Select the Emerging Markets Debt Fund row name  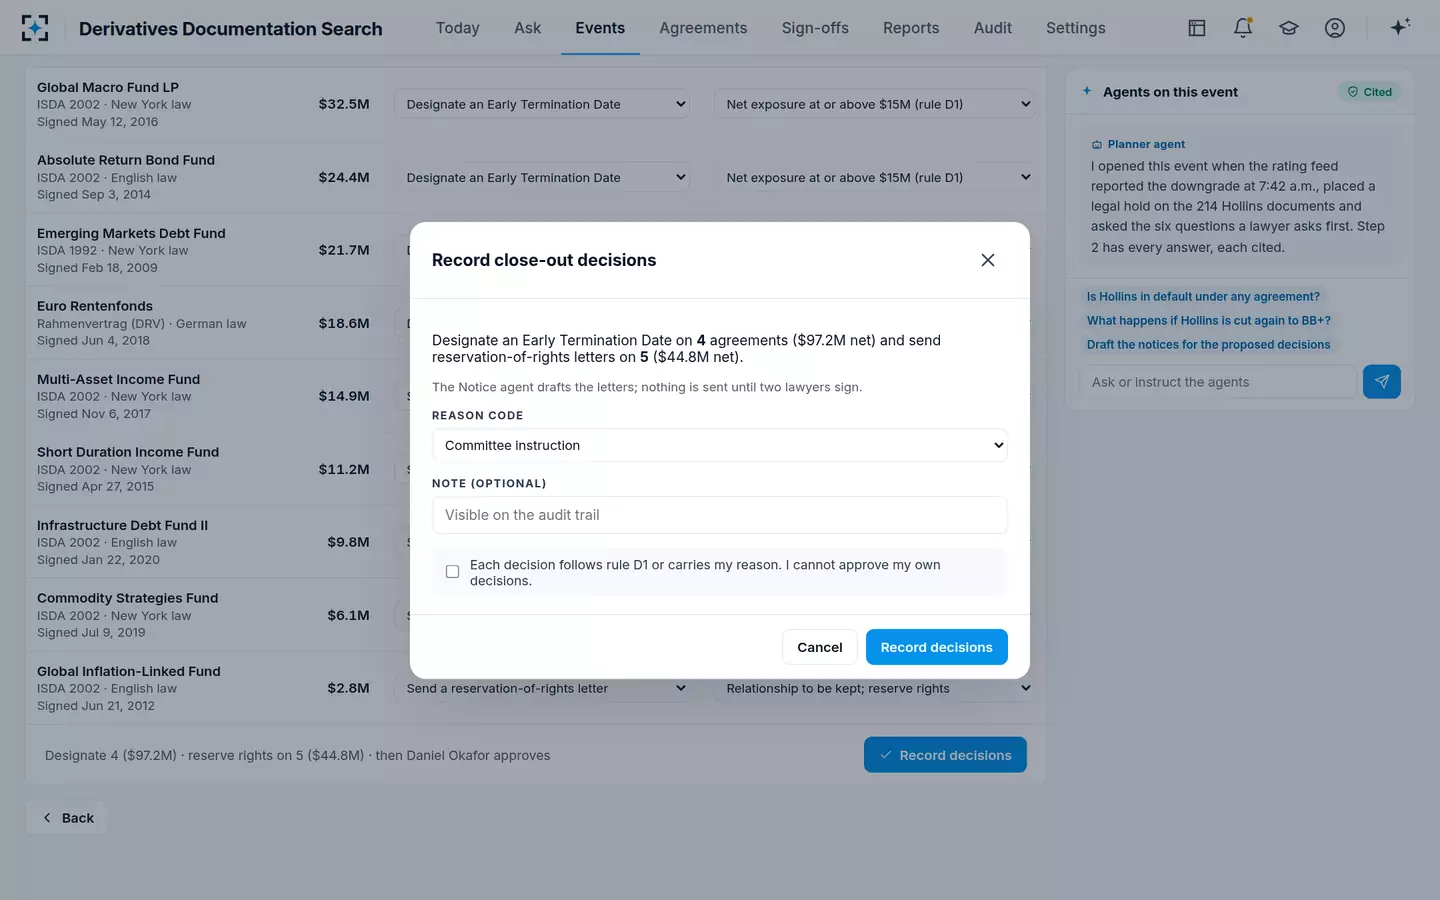131,233
